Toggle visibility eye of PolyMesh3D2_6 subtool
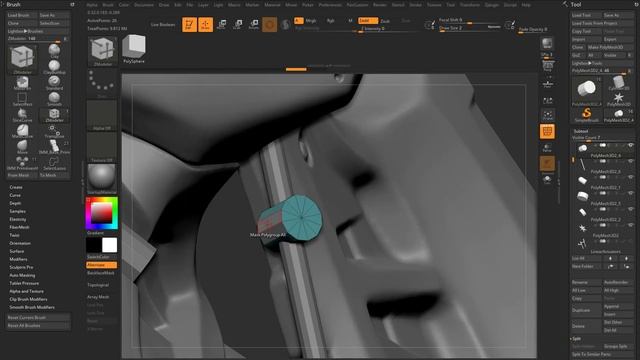The image size is (640, 360). pos(631,161)
